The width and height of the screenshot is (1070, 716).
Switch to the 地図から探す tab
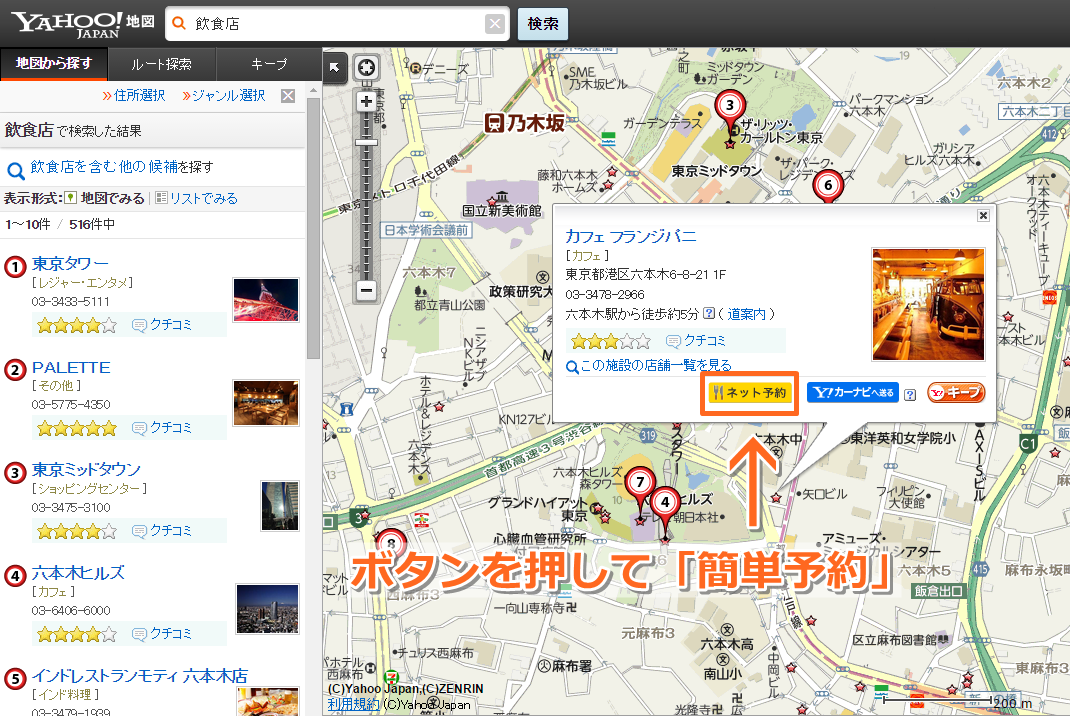(54, 63)
